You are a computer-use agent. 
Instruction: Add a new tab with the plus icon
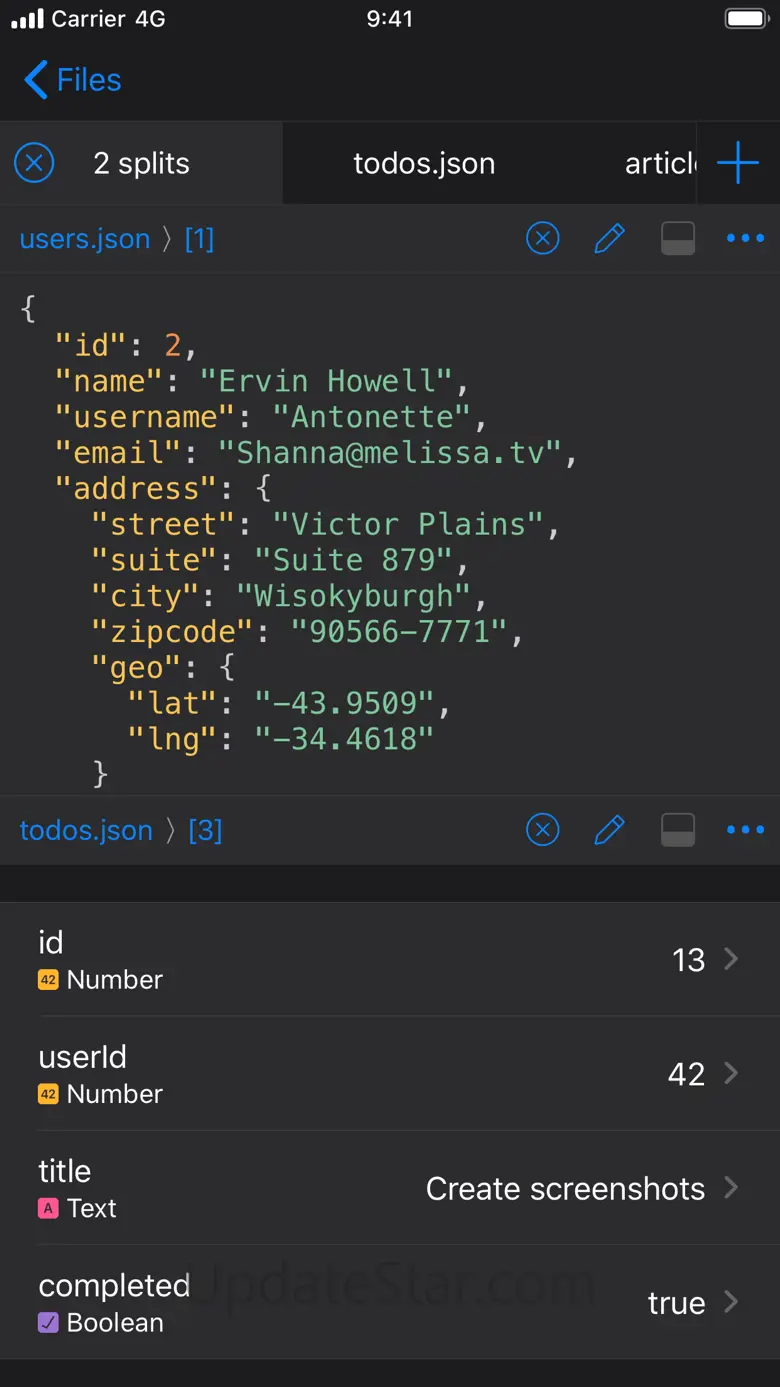(x=738, y=163)
